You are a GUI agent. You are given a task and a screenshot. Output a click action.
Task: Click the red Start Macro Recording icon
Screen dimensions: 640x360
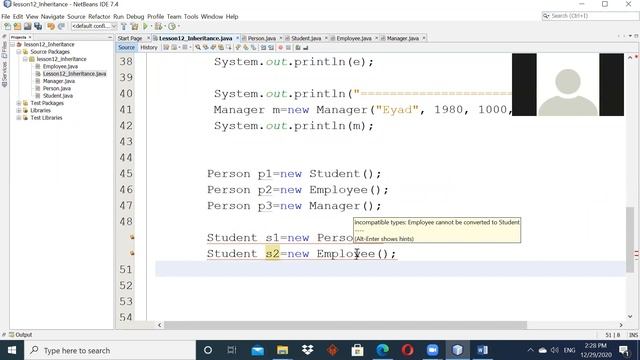click(280, 47)
